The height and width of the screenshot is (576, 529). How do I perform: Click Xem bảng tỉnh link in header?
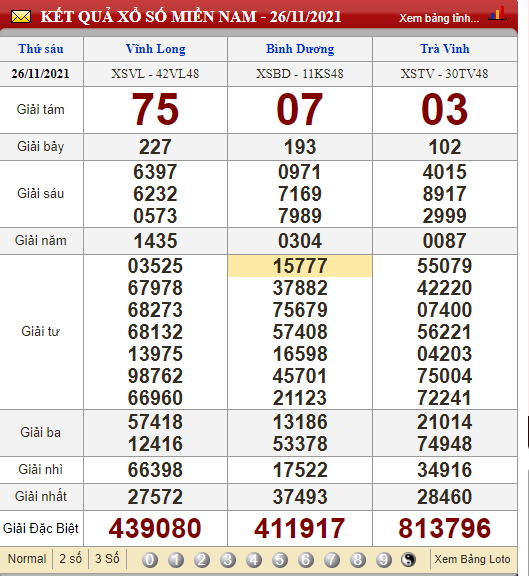tap(439, 18)
